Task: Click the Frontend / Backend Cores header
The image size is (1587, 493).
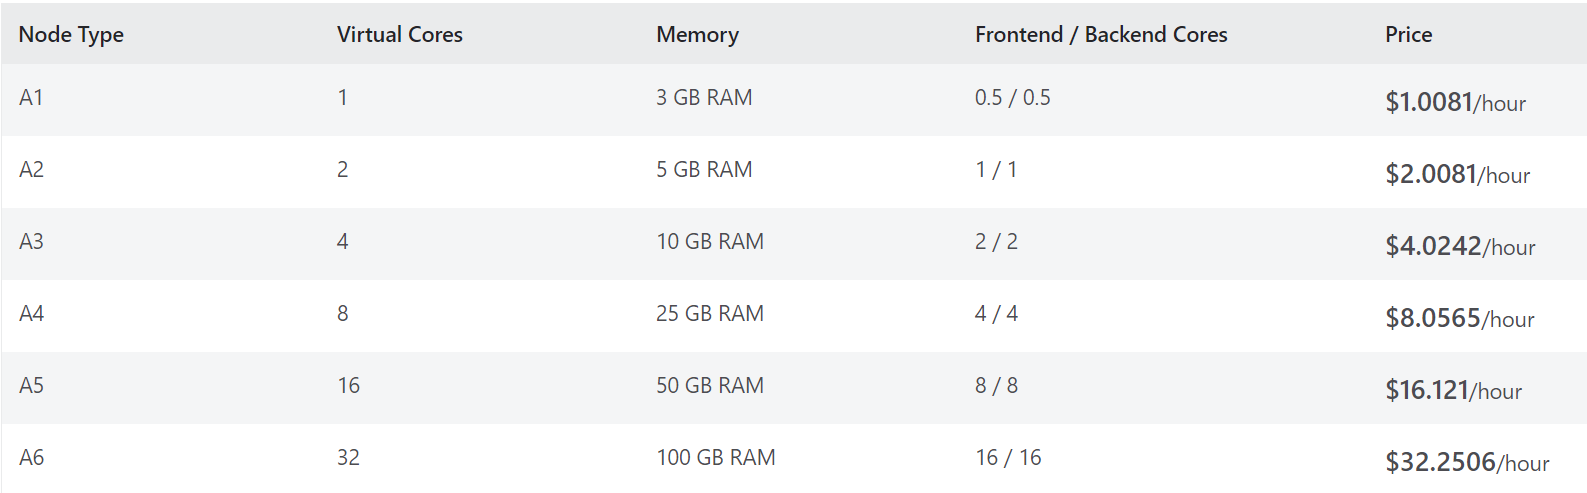Action: (1100, 35)
